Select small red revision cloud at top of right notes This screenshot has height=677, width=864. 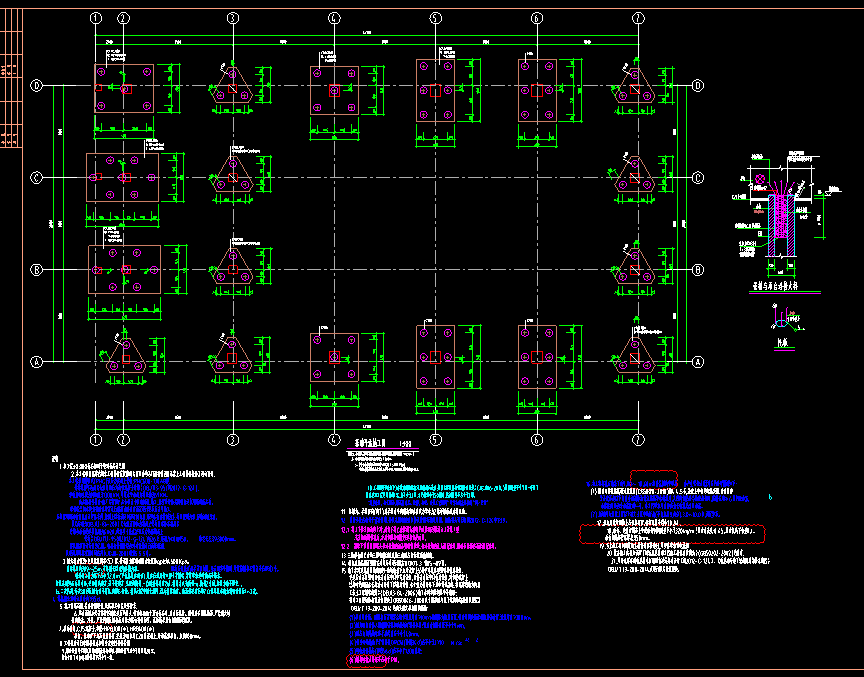(x=653, y=479)
